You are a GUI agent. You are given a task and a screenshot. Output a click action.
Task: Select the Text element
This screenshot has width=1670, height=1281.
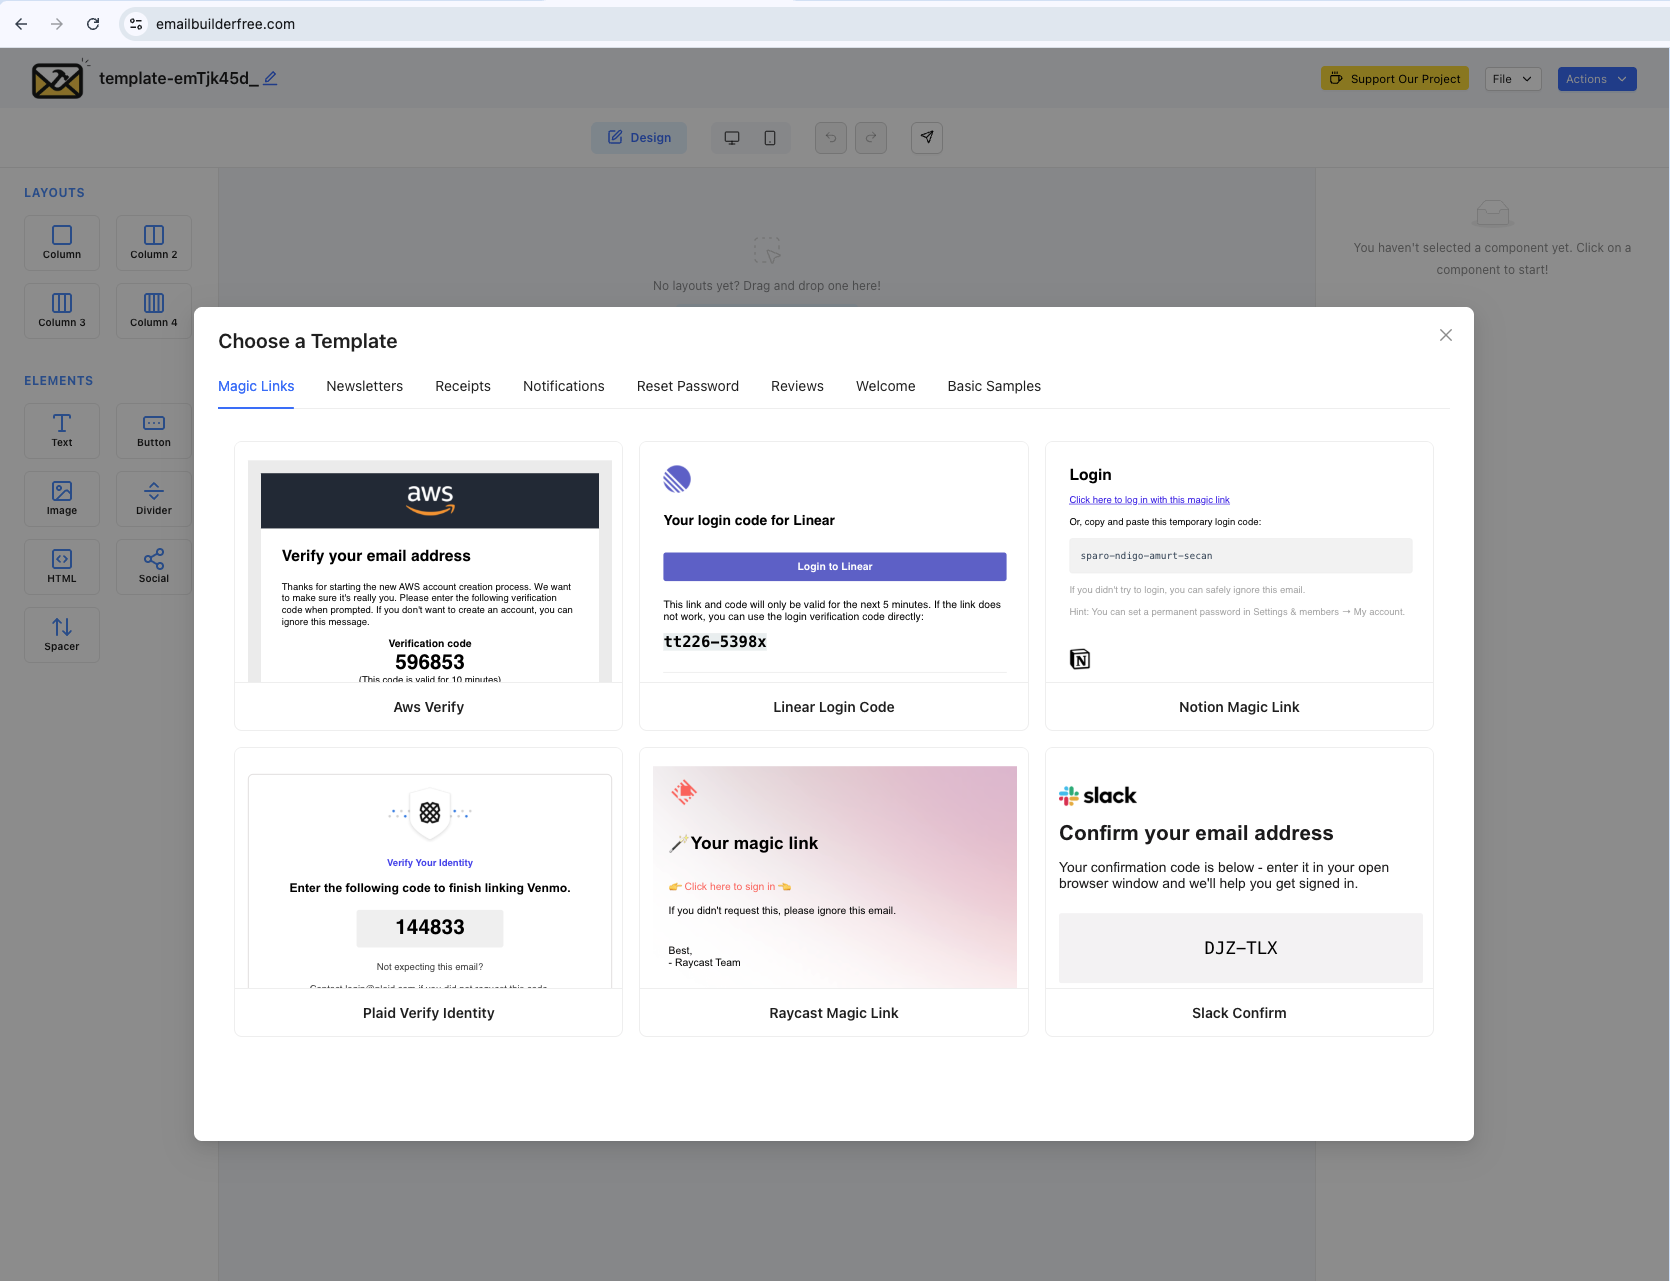(61, 430)
